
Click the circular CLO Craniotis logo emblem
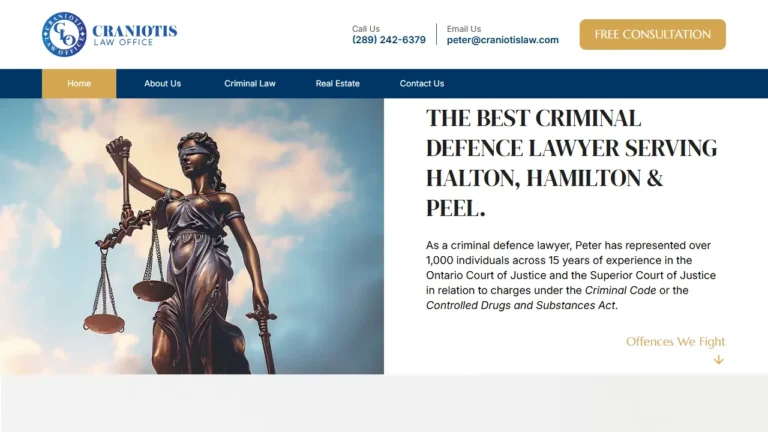click(x=64, y=34)
